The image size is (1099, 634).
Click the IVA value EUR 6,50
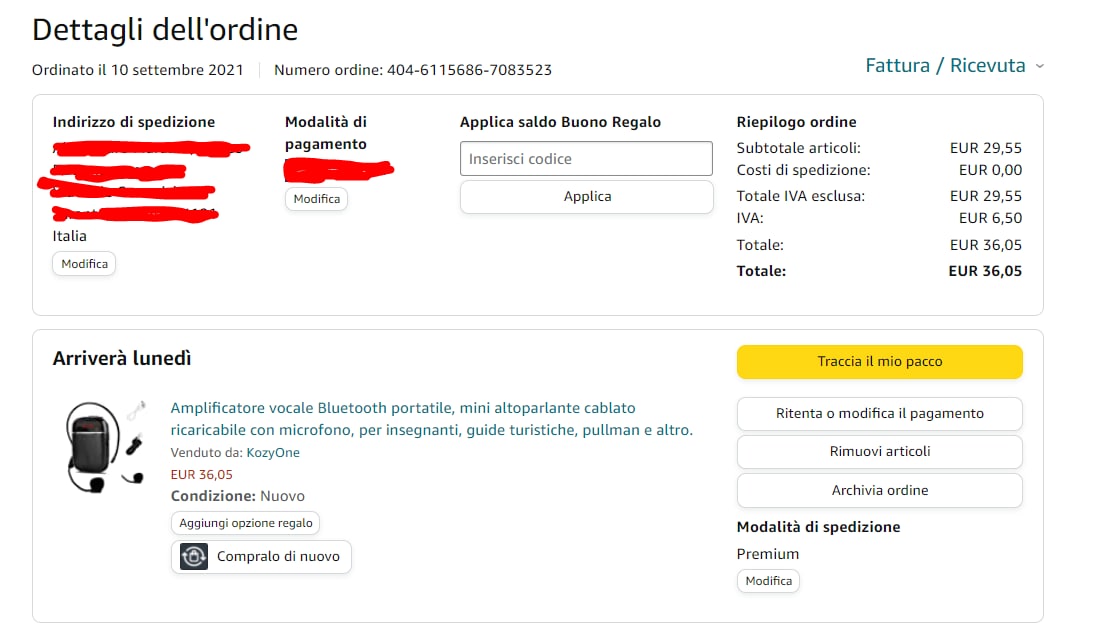[x=990, y=219]
